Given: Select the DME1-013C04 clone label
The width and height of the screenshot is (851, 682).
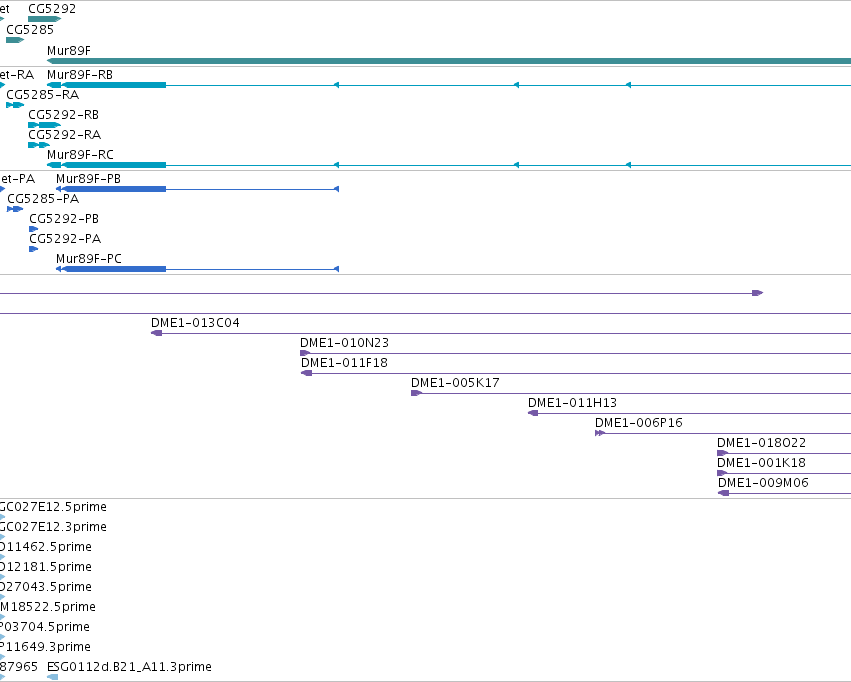Looking at the screenshot, I should [x=195, y=323].
